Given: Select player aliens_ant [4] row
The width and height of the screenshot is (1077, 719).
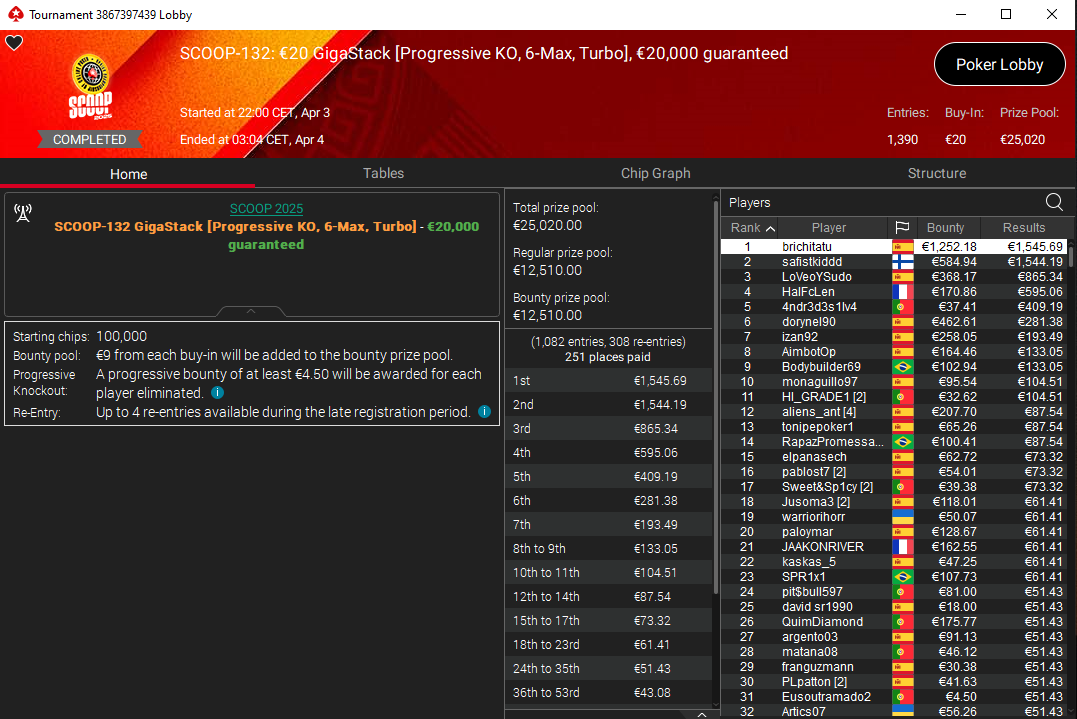Looking at the screenshot, I should coord(894,411).
